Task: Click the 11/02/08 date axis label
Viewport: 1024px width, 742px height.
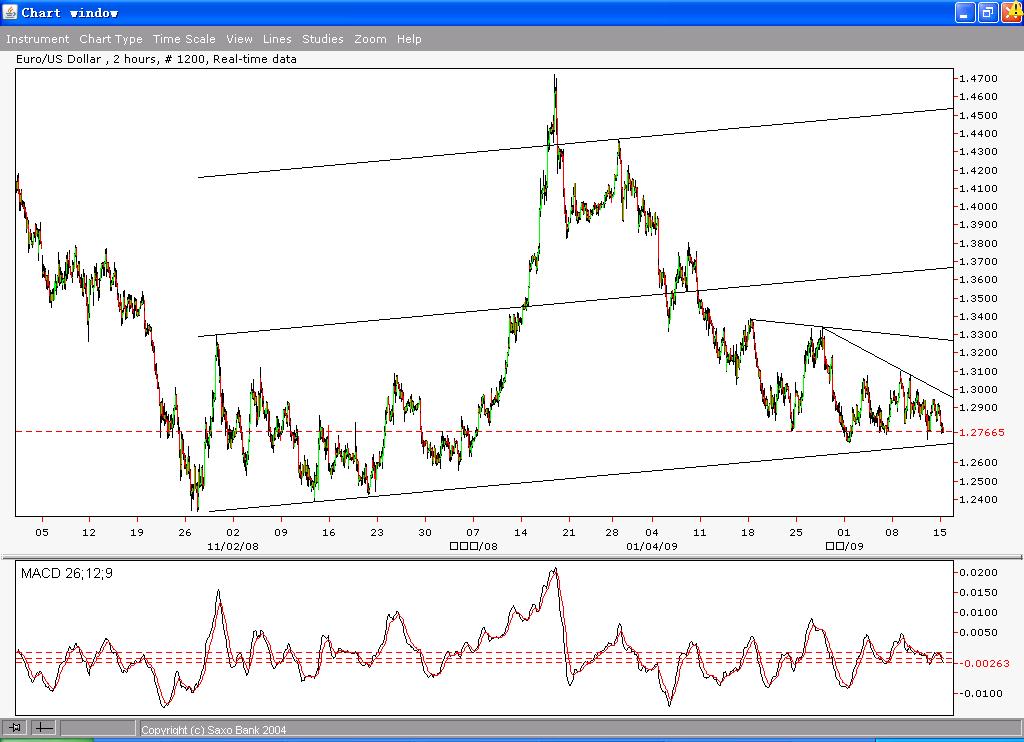Action: click(232, 546)
